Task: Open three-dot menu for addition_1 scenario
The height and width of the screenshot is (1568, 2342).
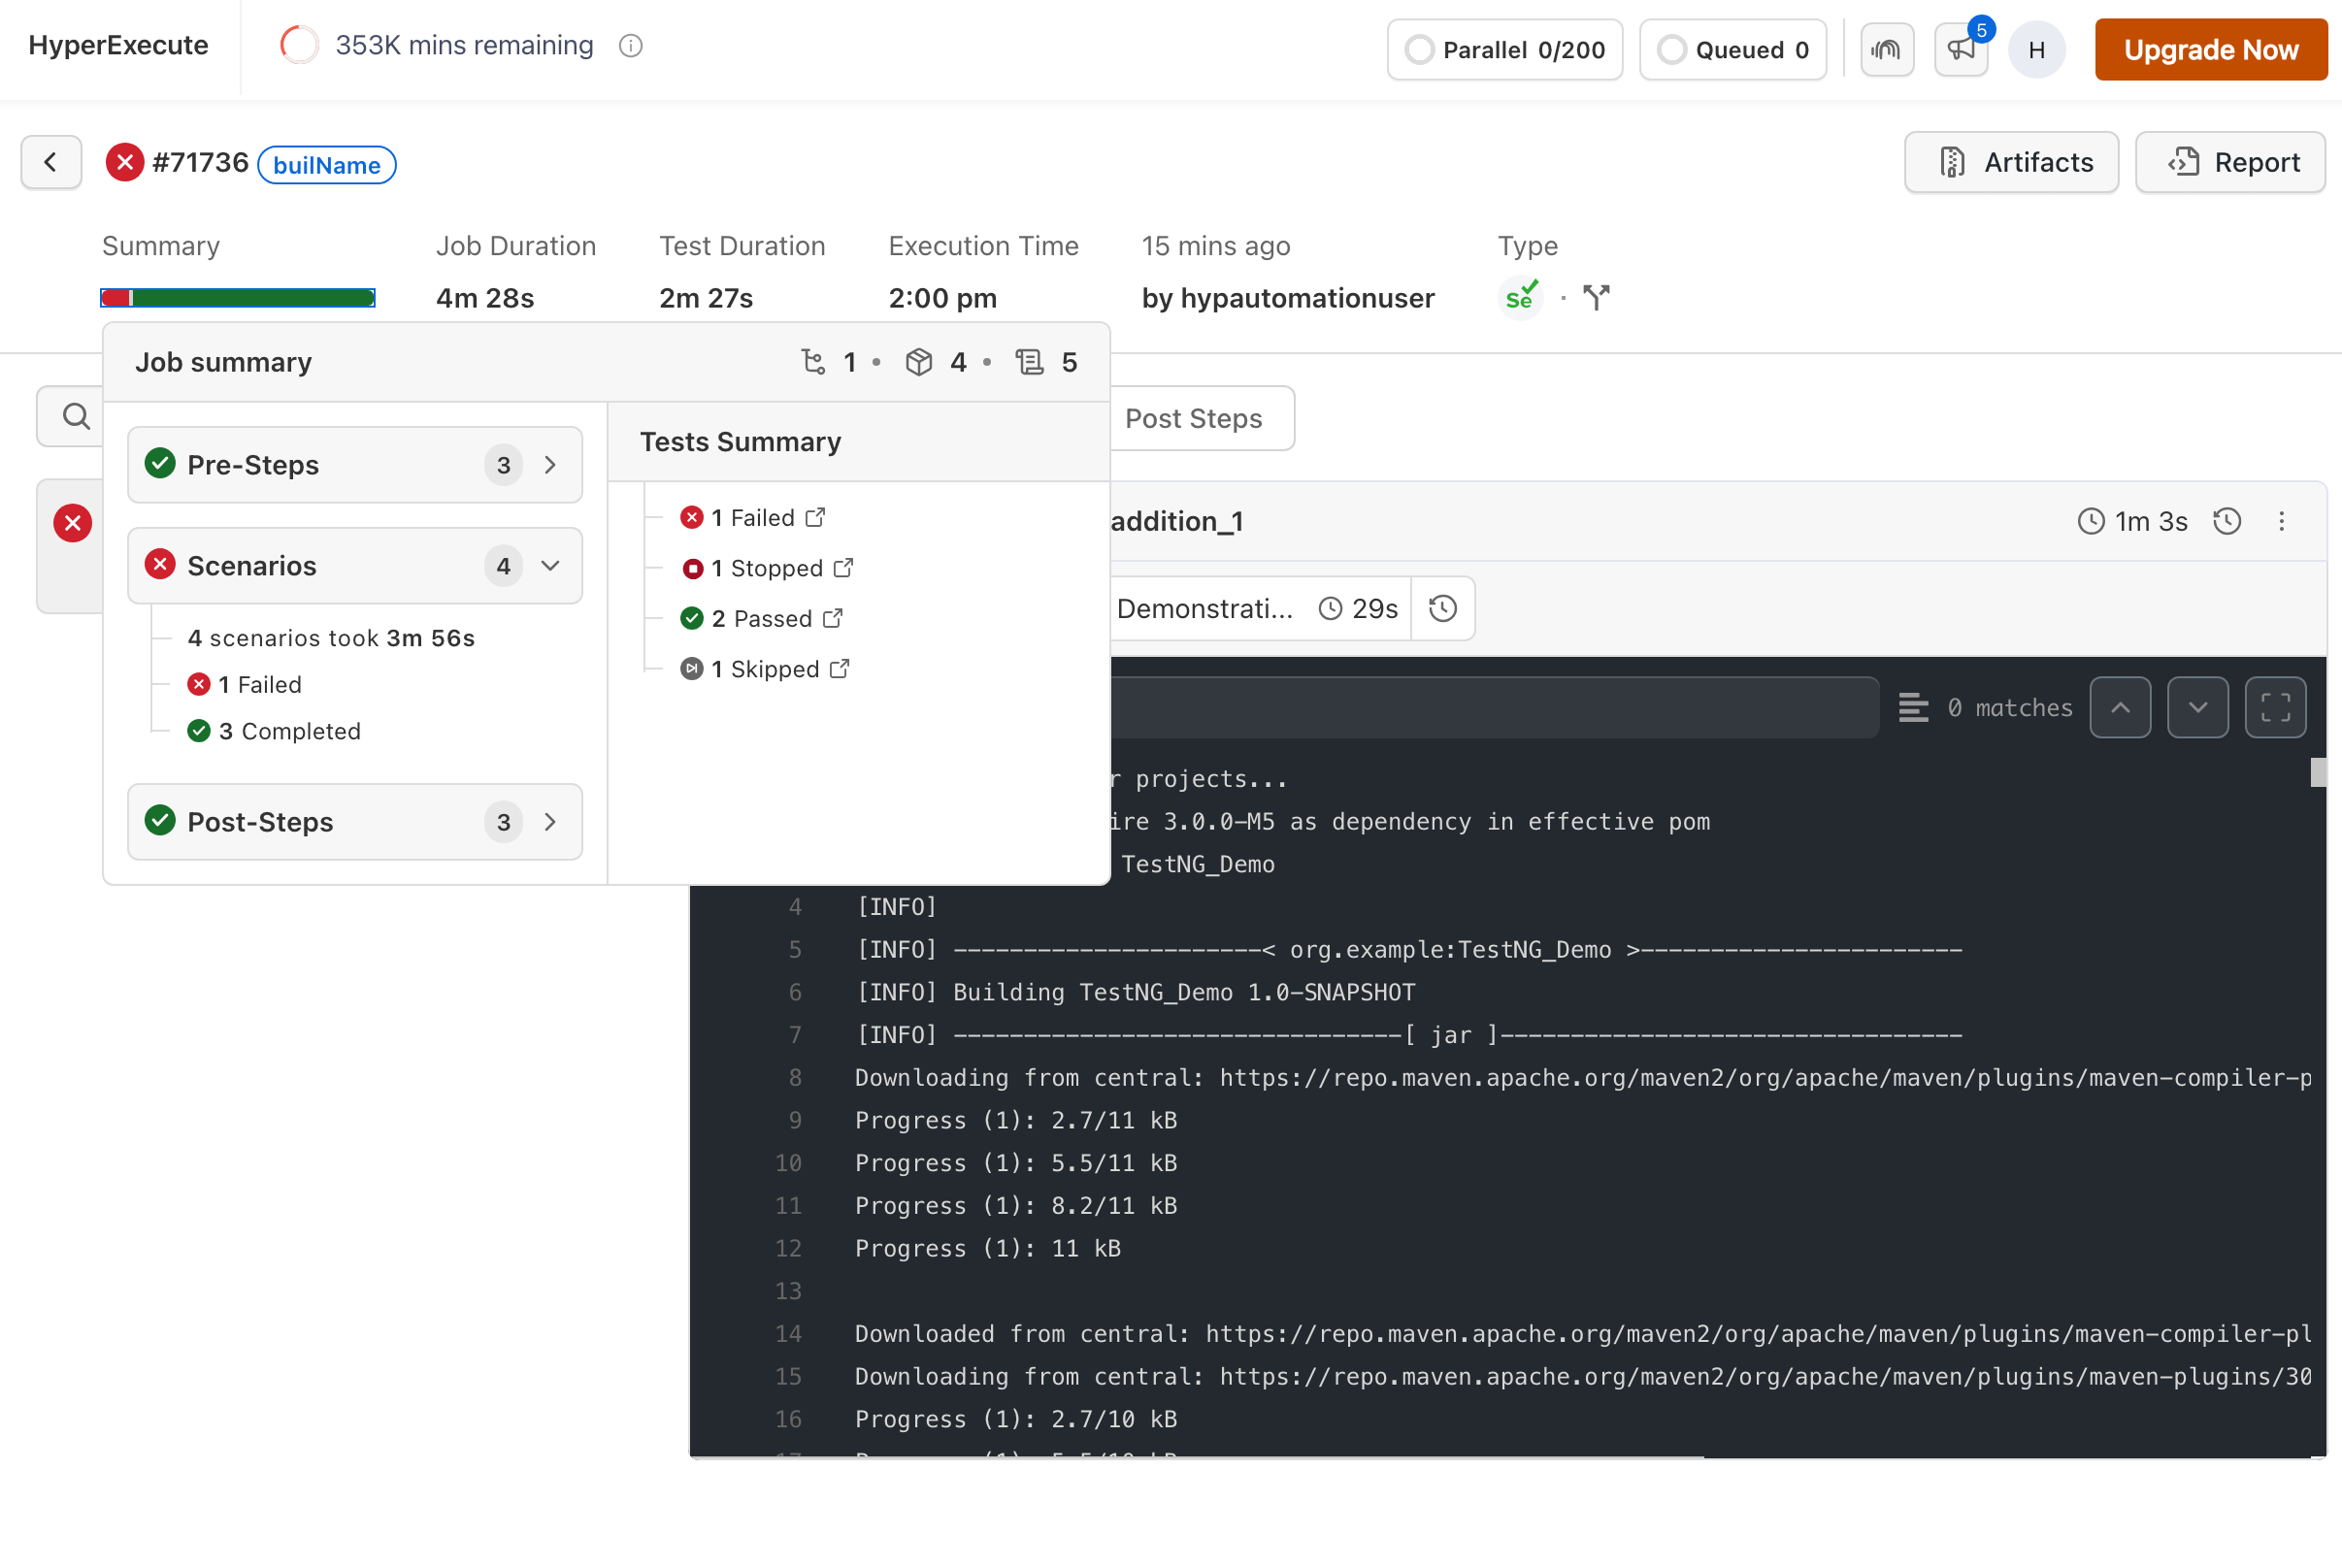Action: pos(2281,521)
